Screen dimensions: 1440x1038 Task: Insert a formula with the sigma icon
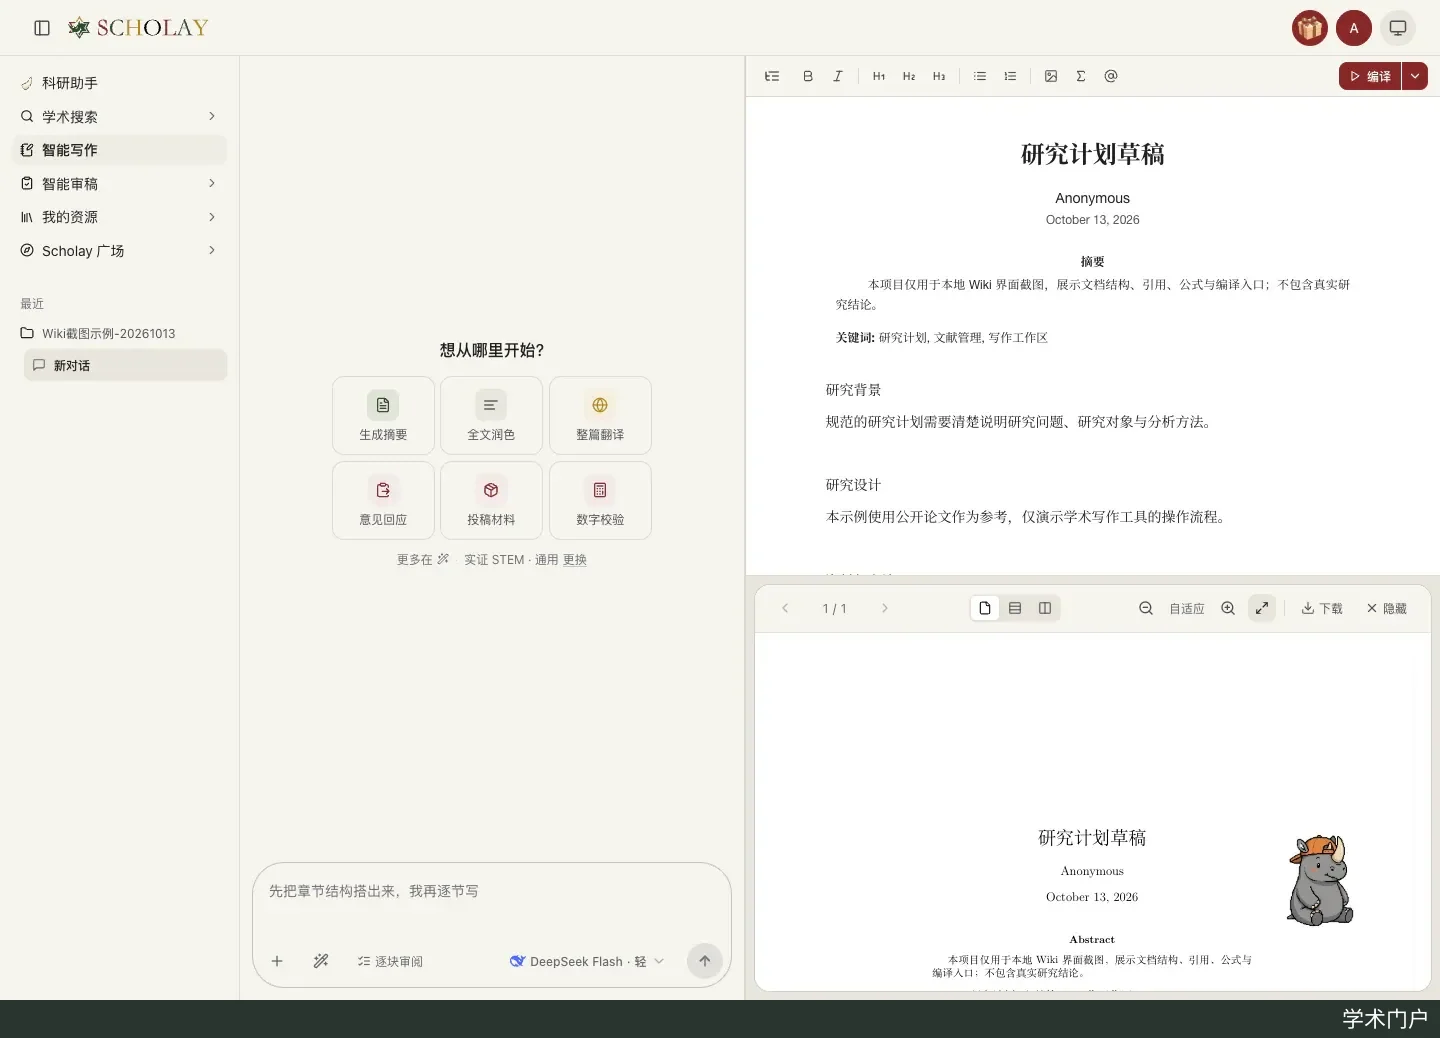(x=1081, y=76)
